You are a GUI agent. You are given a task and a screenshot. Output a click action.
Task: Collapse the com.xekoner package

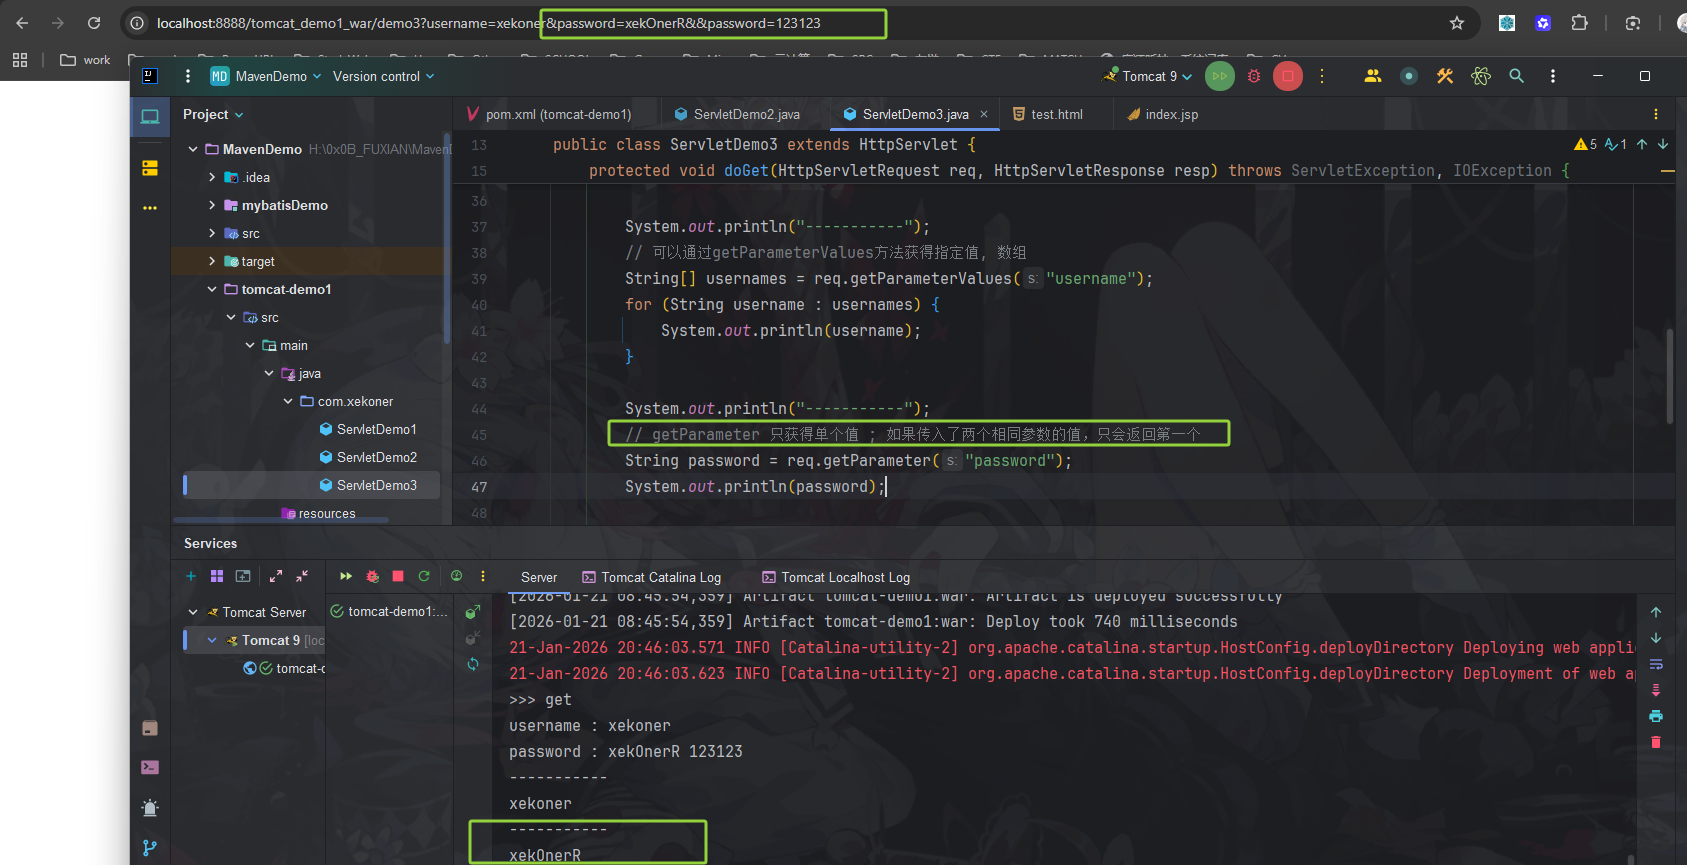[x=288, y=401]
